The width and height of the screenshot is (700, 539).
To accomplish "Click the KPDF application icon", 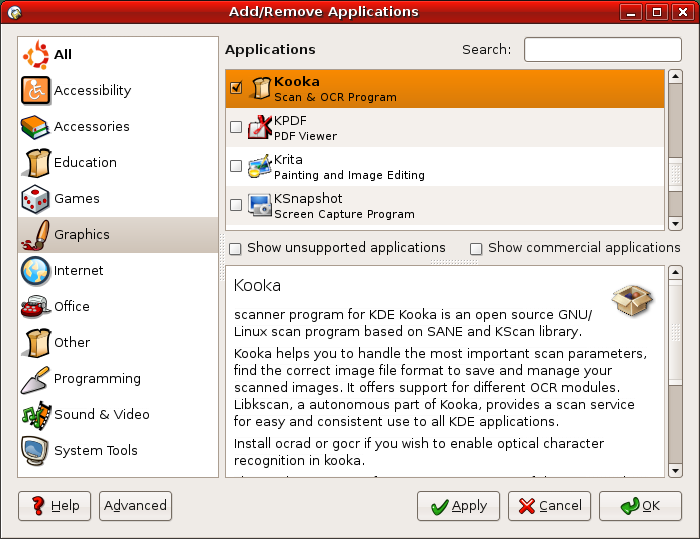I will (x=260, y=127).
